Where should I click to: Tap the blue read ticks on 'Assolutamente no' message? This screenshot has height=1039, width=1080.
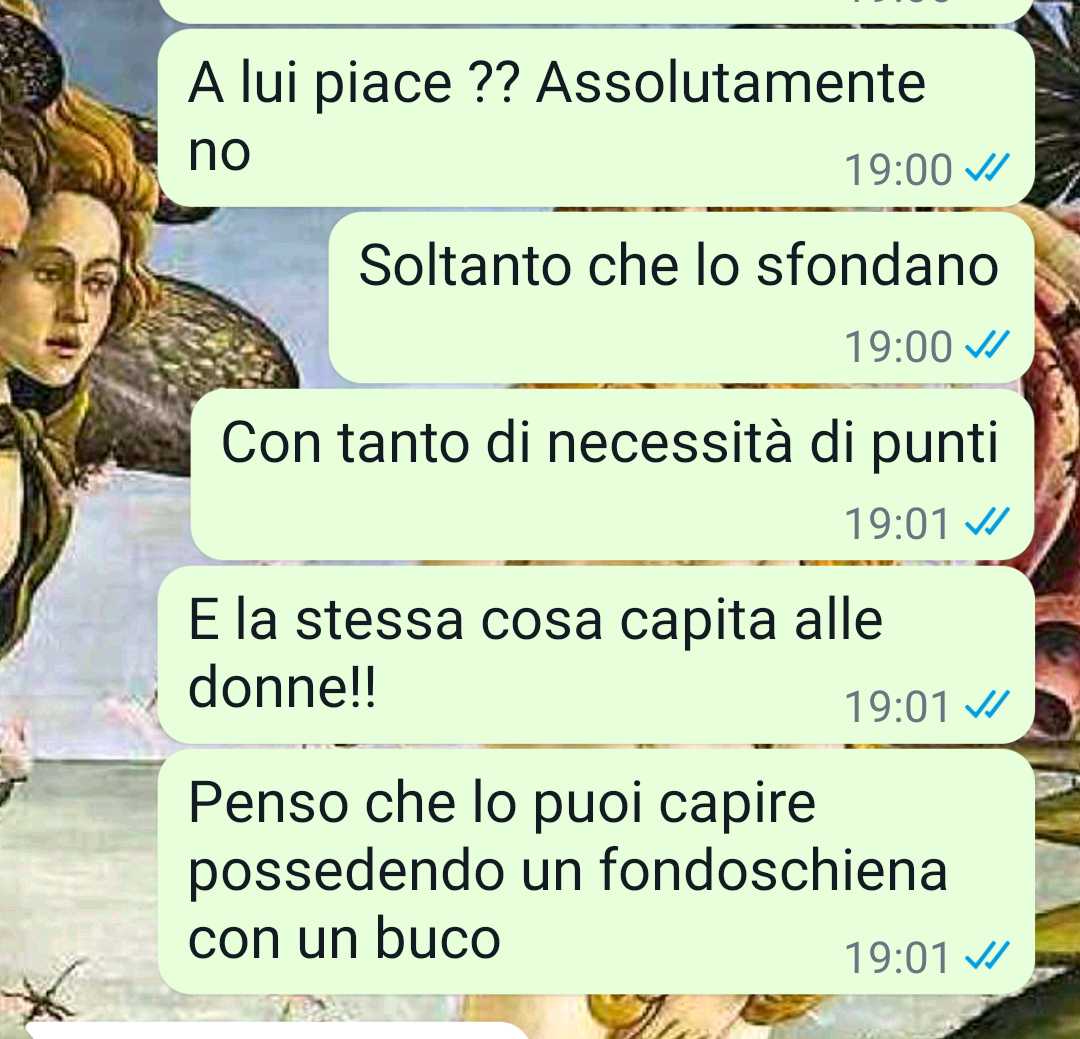point(987,167)
